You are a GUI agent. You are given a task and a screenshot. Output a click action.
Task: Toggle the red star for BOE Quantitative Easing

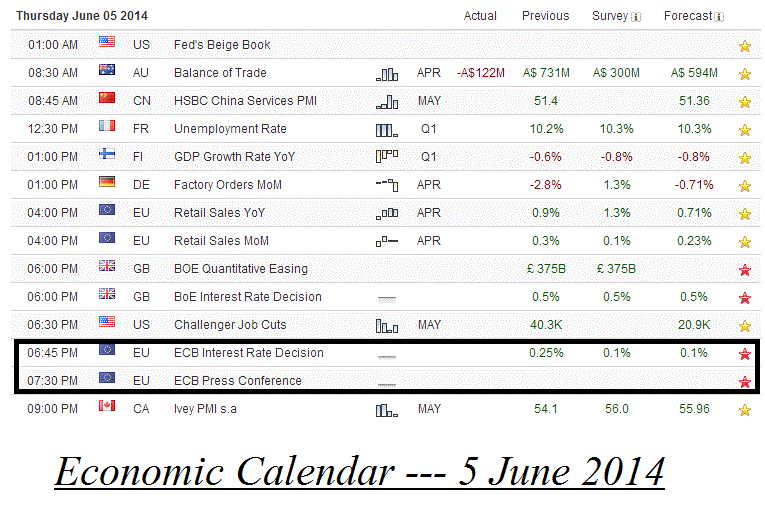click(744, 270)
